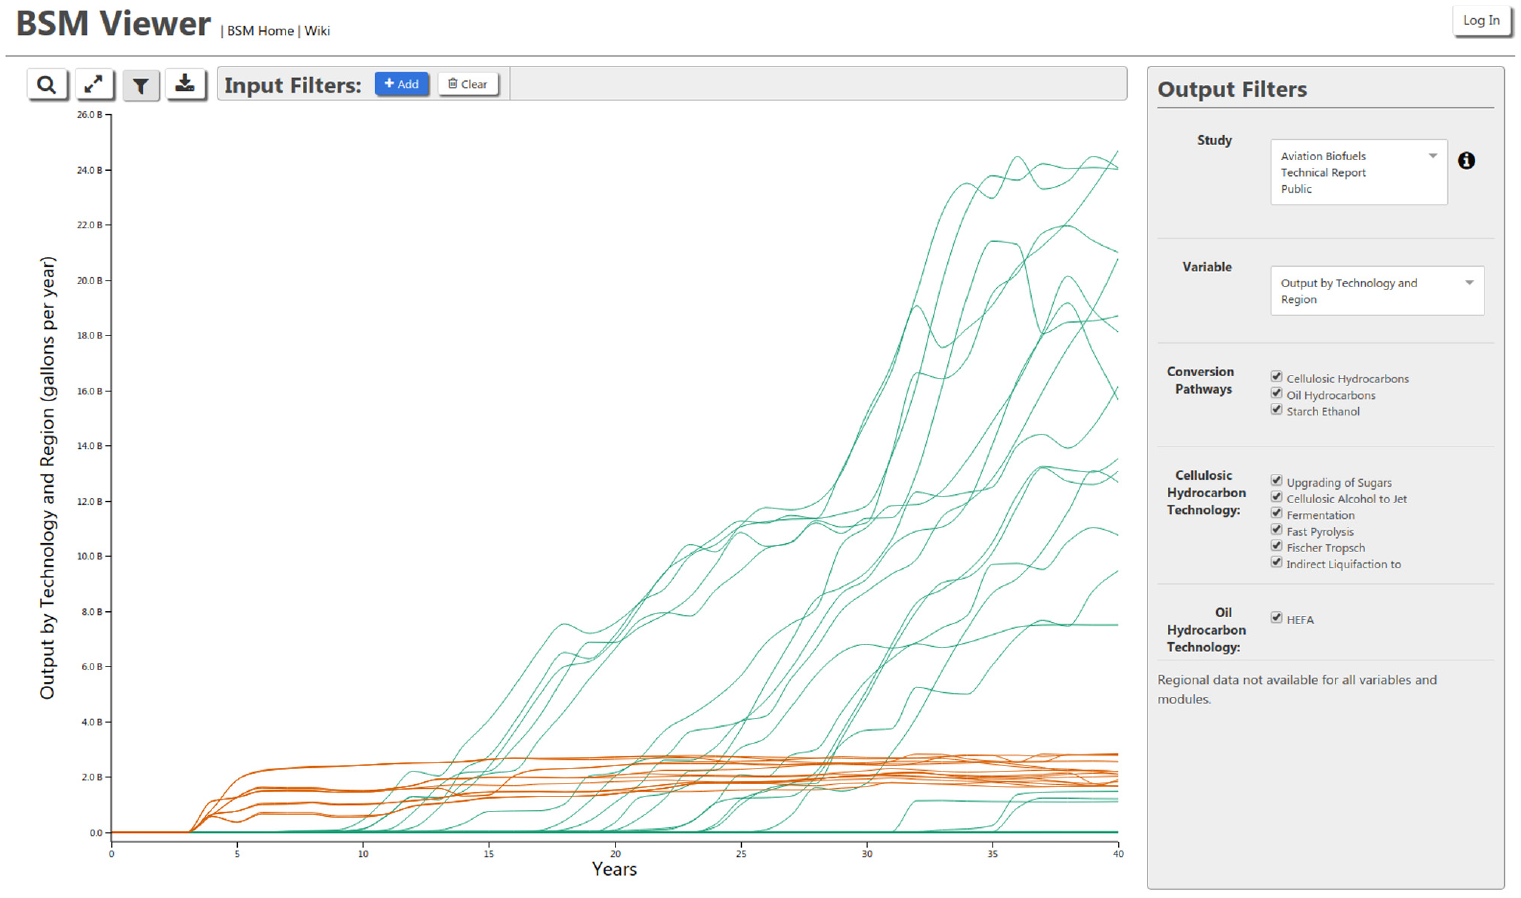The height and width of the screenshot is (898, 1521).
Task: Click the download icon button
Action: pos(185,85)
